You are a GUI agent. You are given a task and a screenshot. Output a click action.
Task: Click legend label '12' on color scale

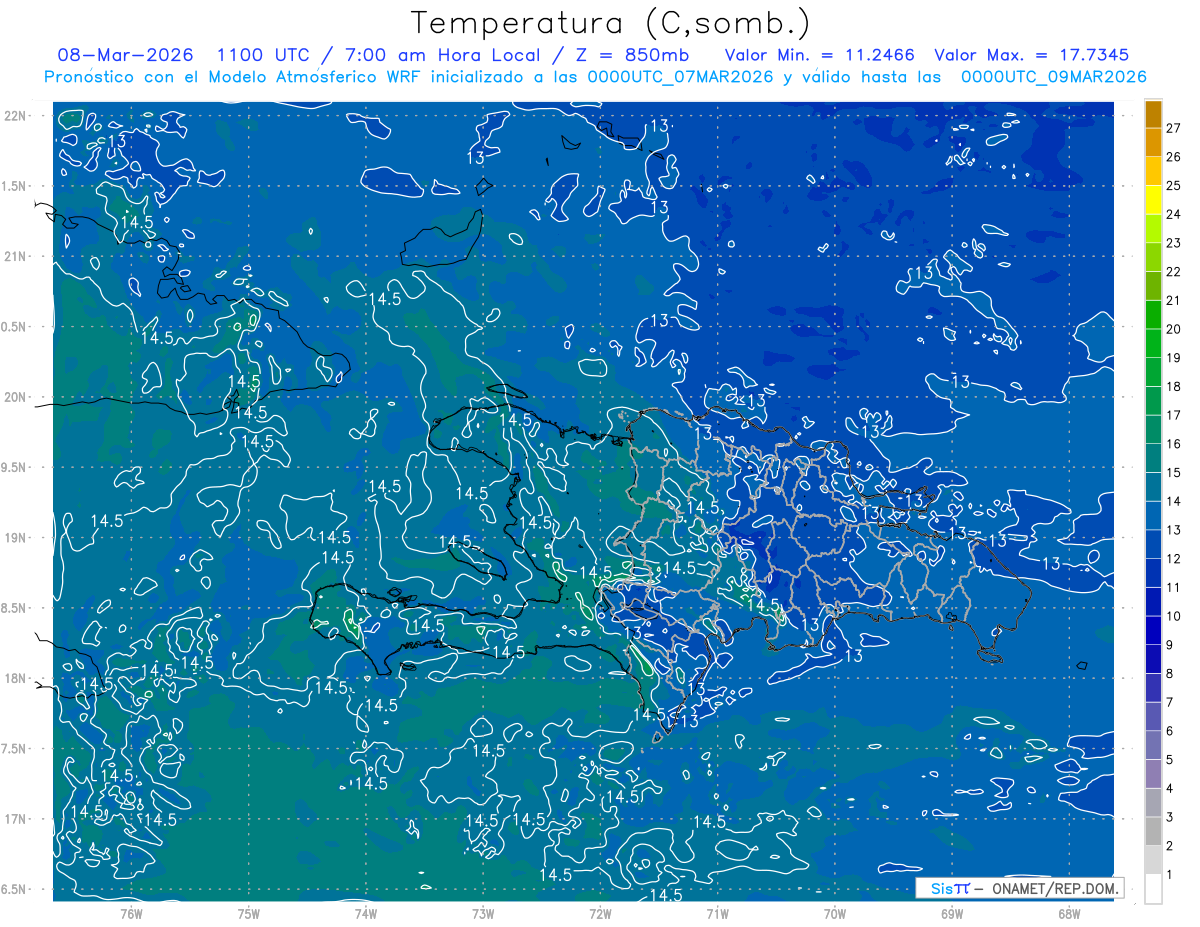point(1174,558)
